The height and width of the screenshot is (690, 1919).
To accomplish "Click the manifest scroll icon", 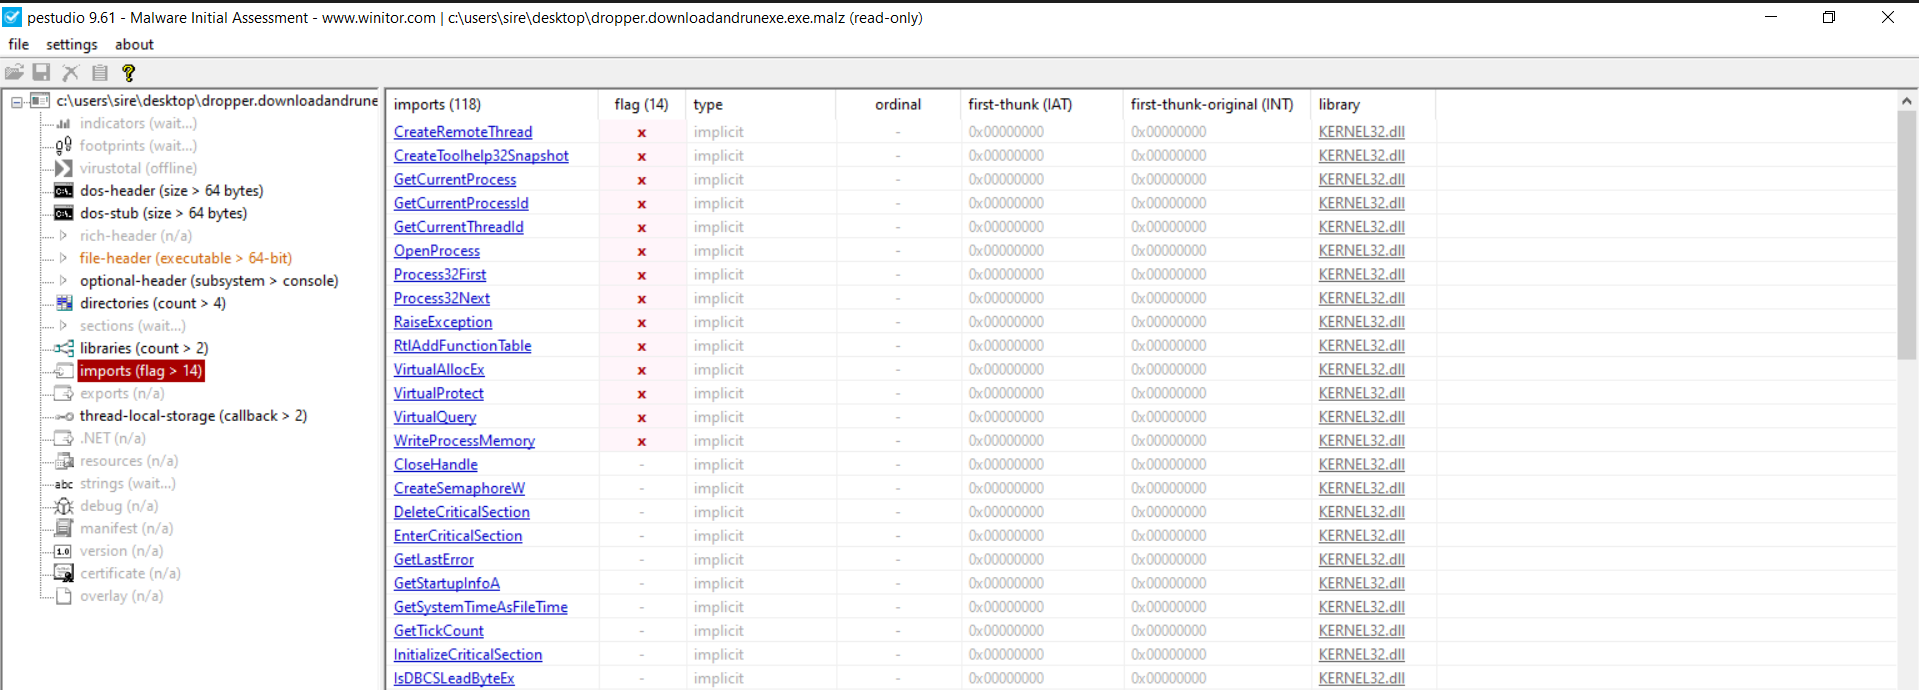I will pos(63,528).
